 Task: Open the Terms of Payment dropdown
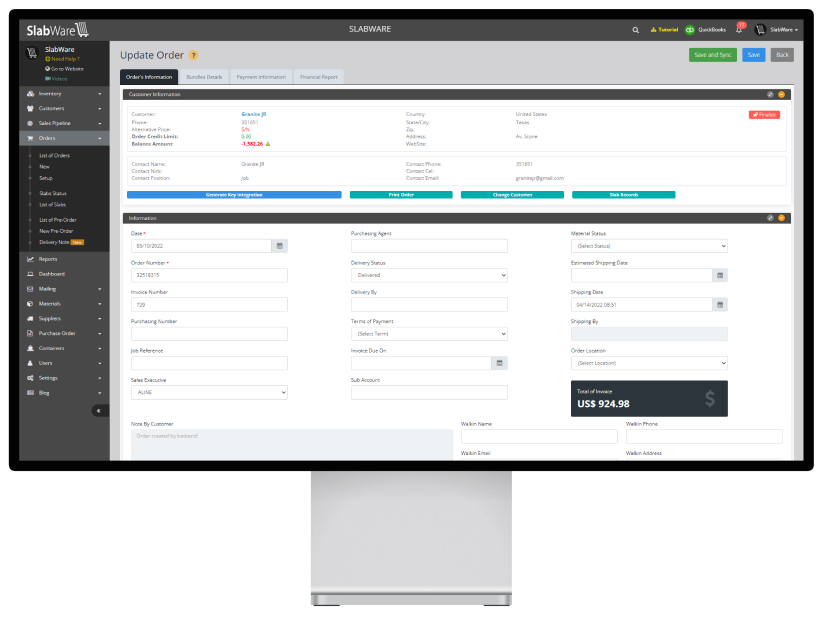pyautogui.click(x=429, y=334)
